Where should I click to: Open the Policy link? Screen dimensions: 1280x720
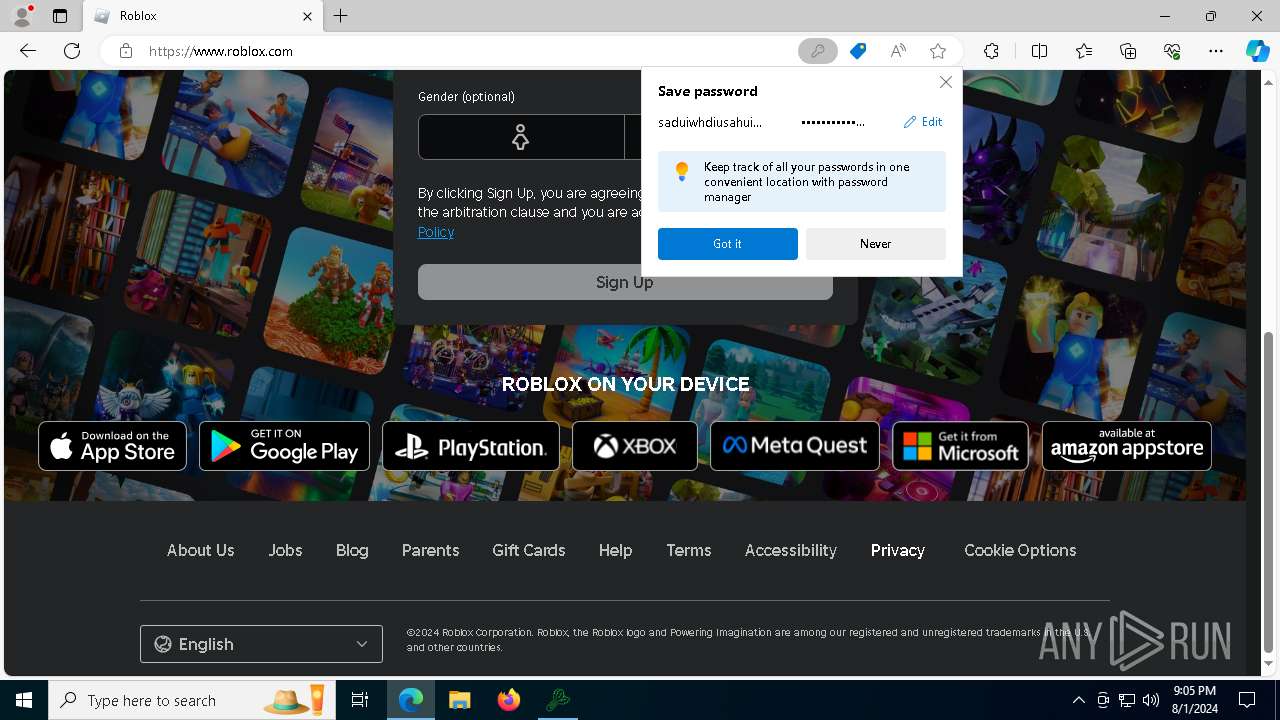click(436, 232)
